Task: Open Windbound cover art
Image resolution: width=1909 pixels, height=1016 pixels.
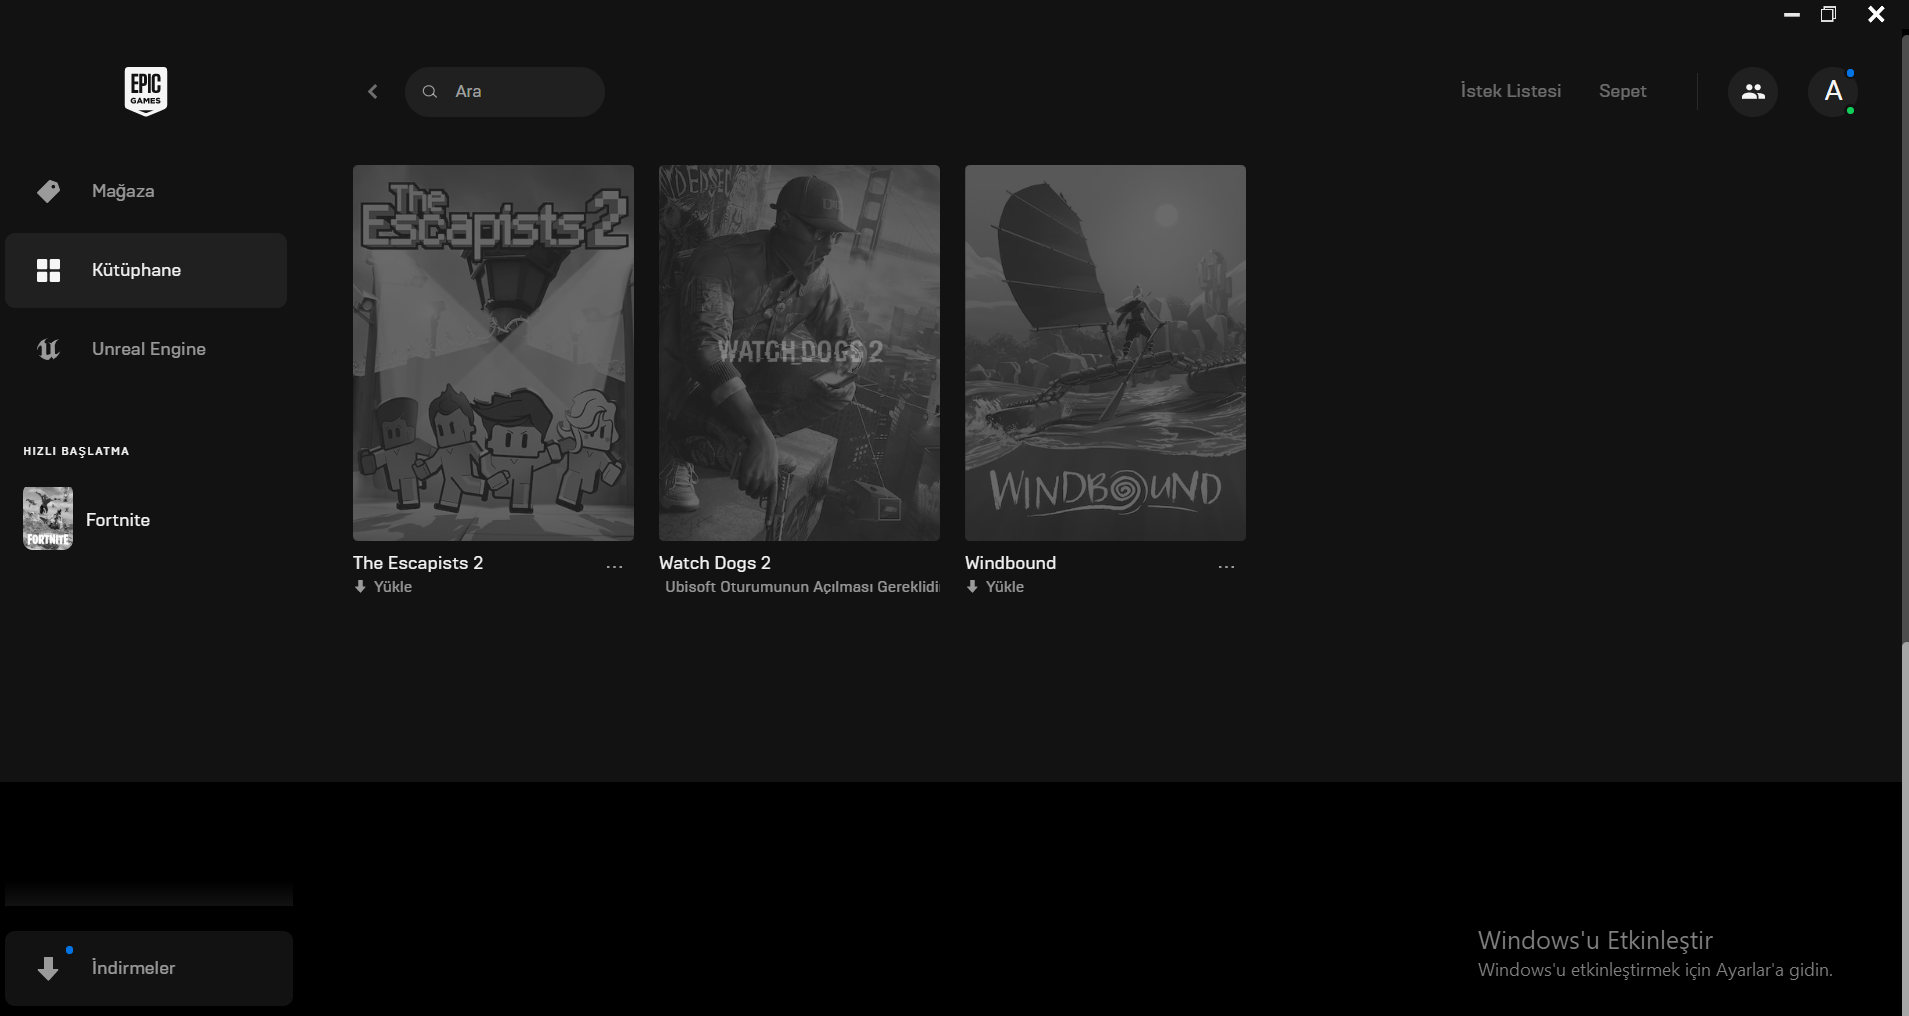Action: point(1105,353)
